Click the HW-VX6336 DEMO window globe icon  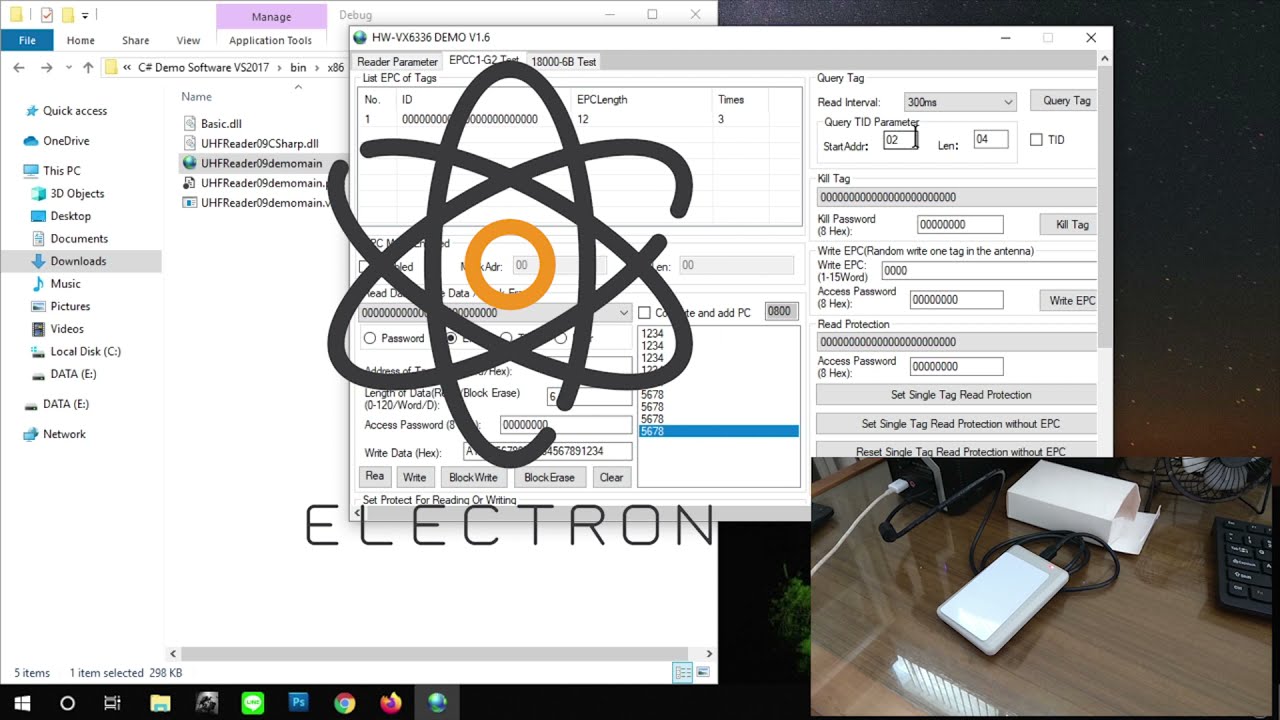click(x=361, y=37)
